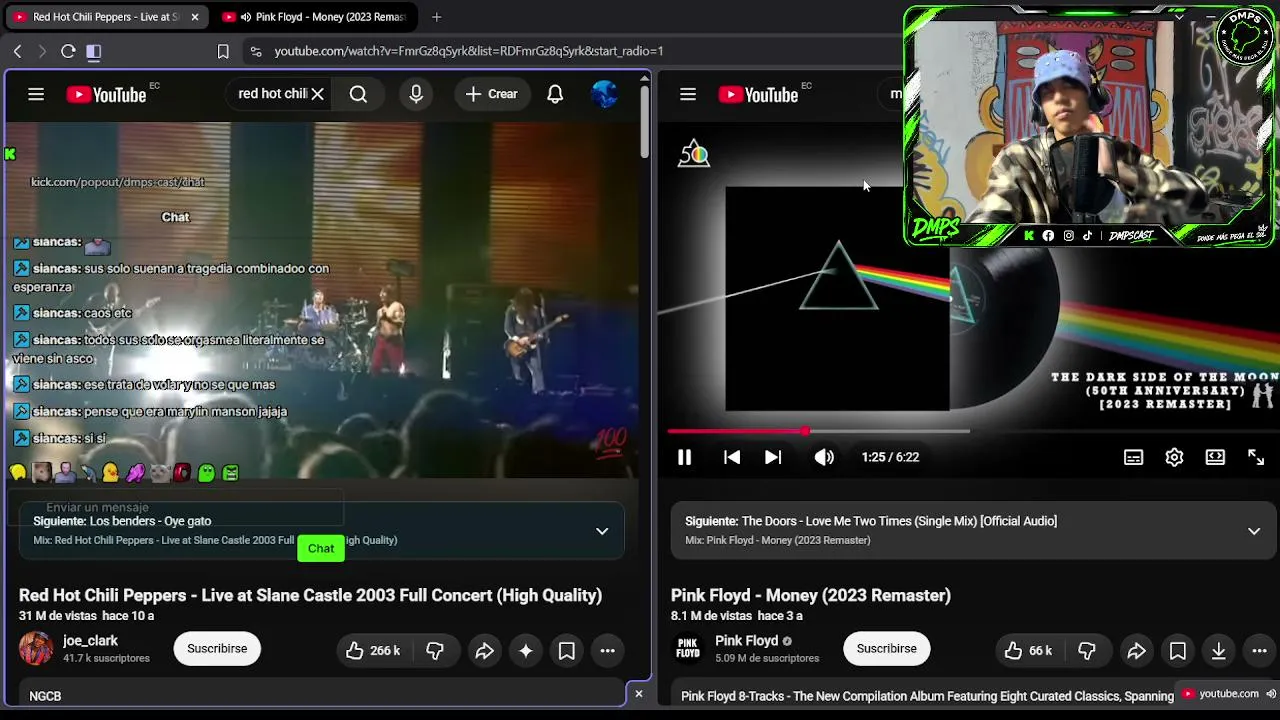Open the Pink Floyd channel name link
This screenshot has width=1280, height=720.
[x=746, y=641]
